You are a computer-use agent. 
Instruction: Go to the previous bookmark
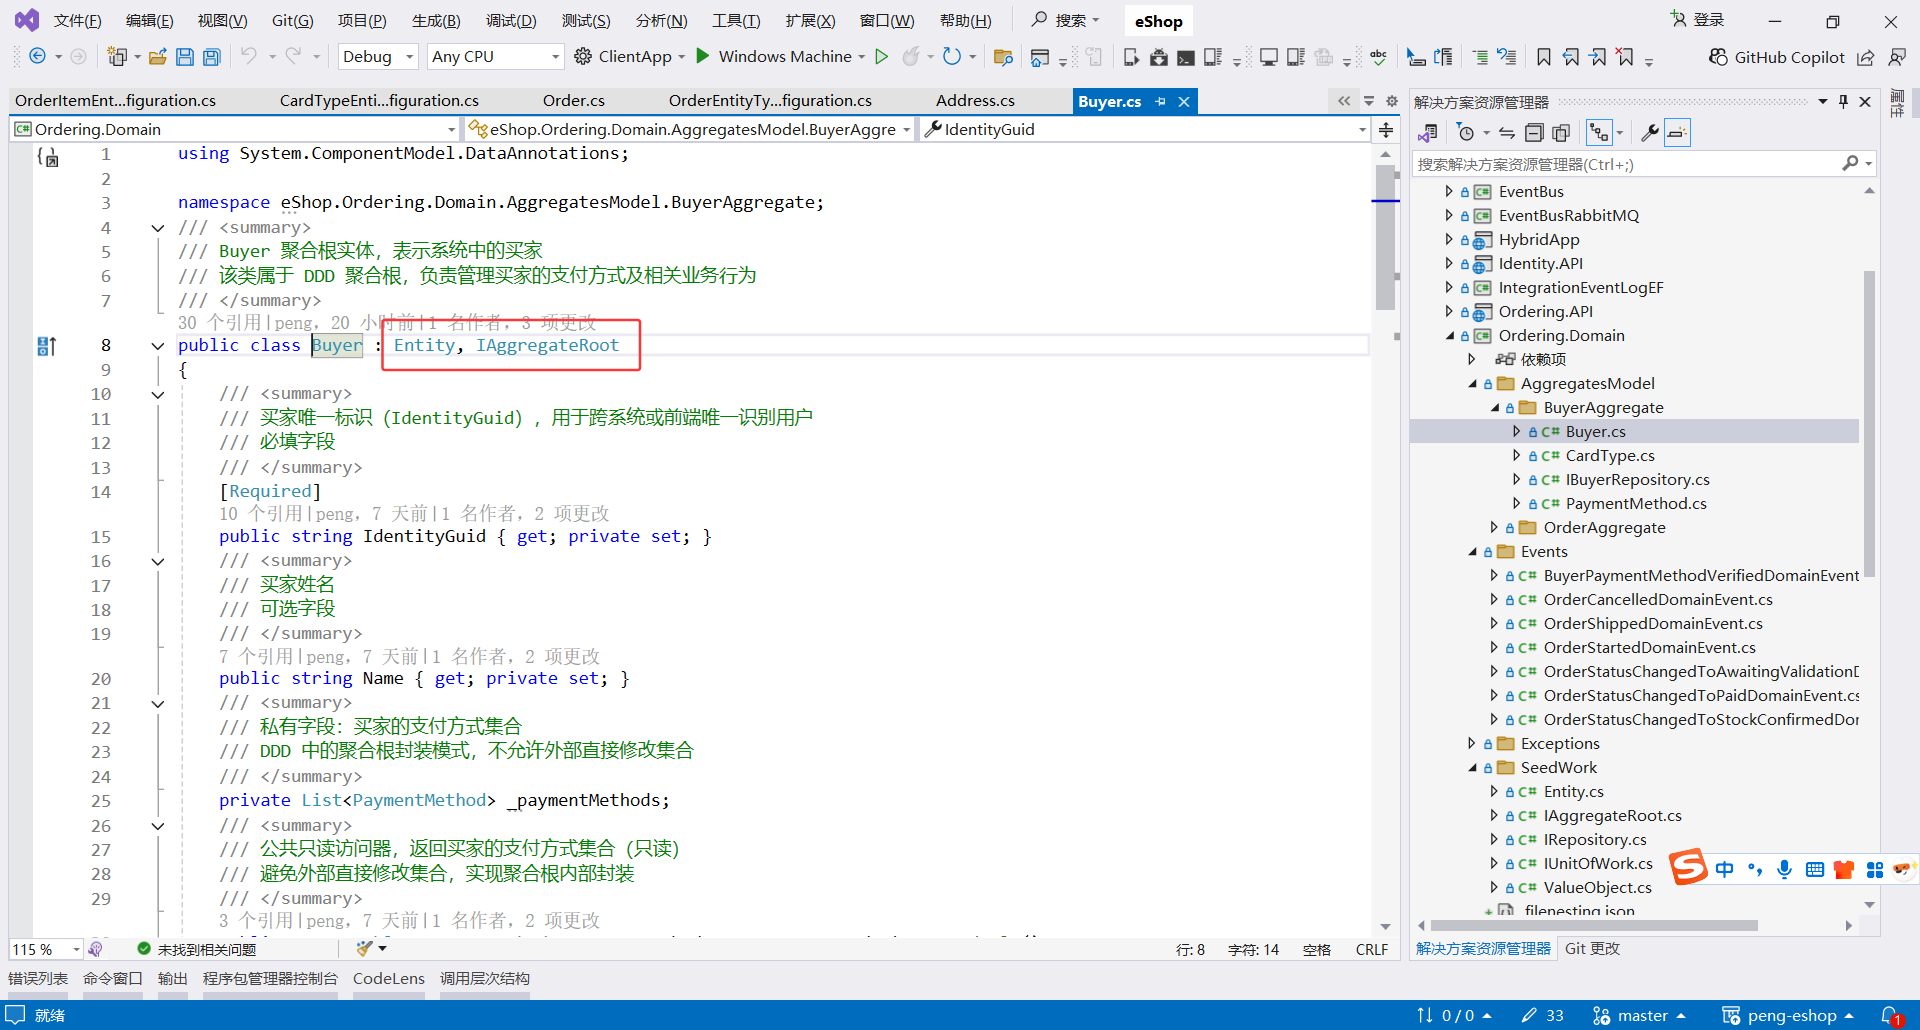pos(1571,57)
